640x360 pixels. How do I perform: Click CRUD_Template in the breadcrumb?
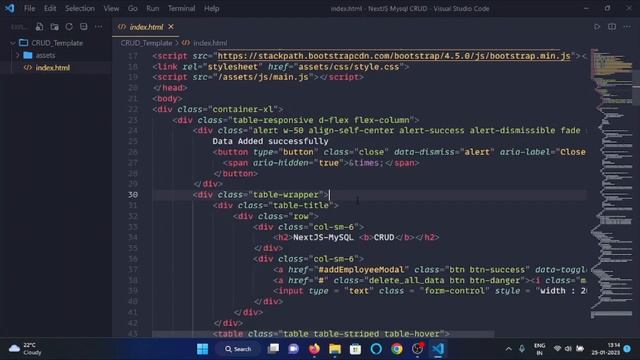[x=146, y=43]
